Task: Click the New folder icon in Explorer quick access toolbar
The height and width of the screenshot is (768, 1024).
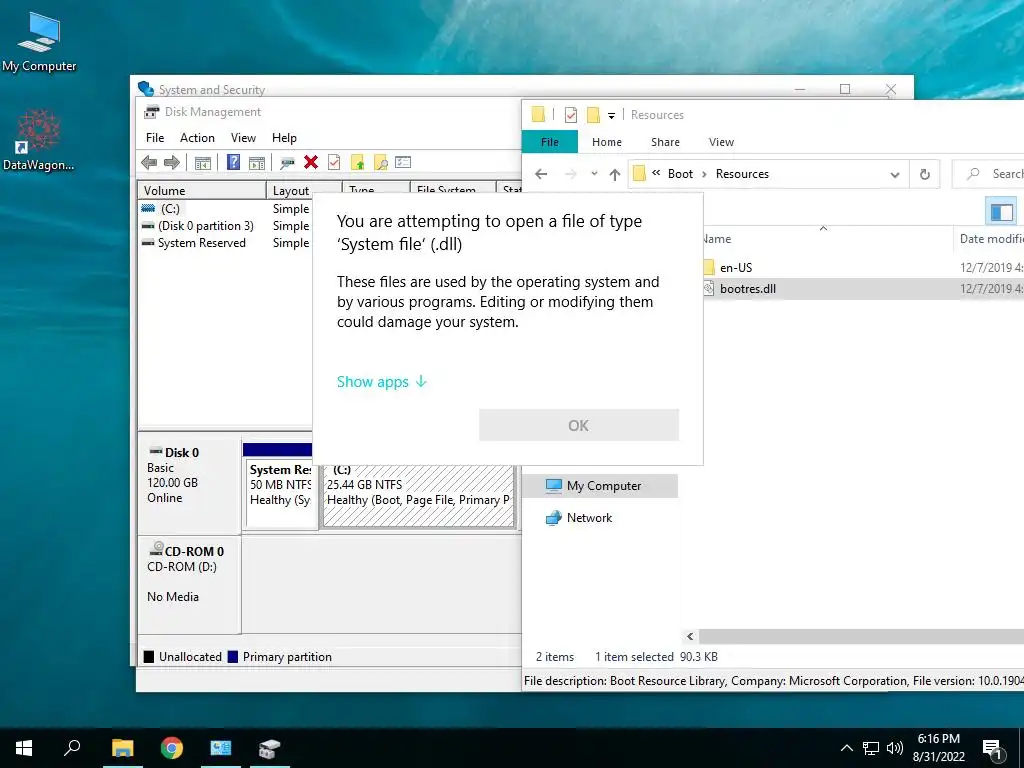Action: (x=593, y=115)
